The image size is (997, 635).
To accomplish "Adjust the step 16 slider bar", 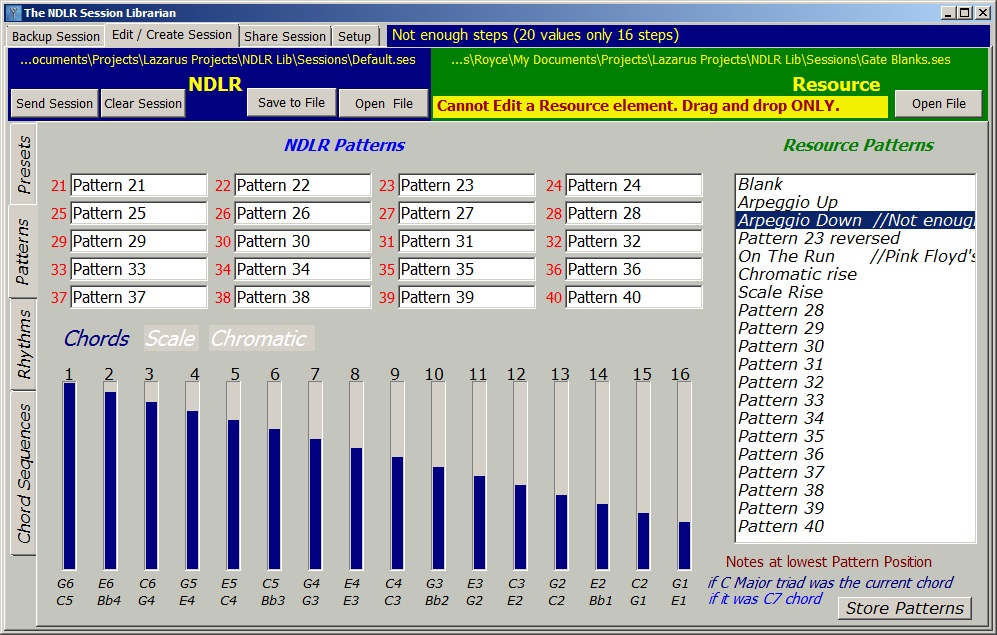I will pyautogui.click(x=684, y=476).
